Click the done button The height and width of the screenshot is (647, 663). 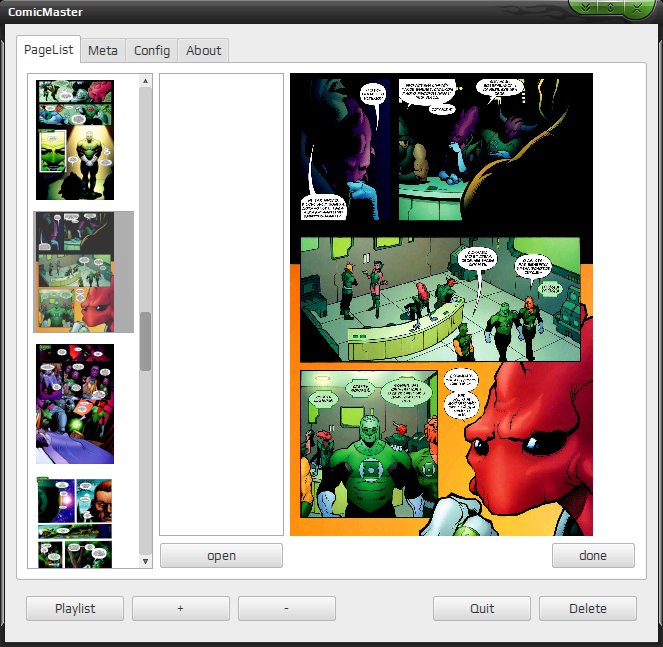(x=593, y=556)
